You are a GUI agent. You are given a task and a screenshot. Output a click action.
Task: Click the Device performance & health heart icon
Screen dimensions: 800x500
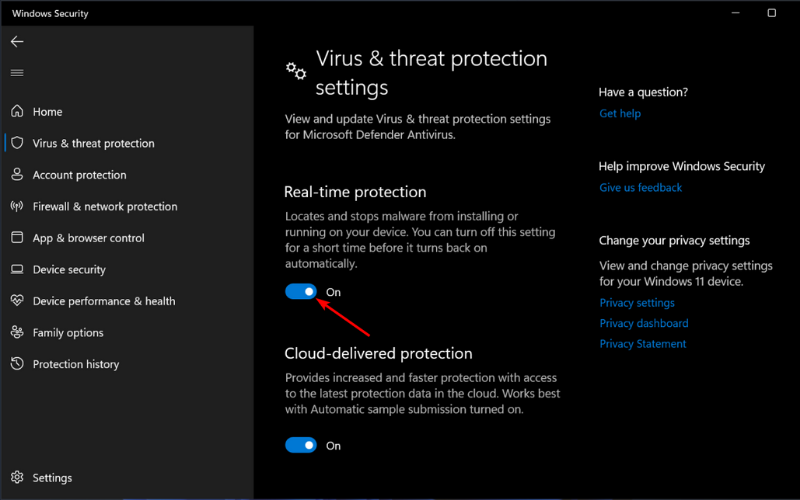click(17, 301)
